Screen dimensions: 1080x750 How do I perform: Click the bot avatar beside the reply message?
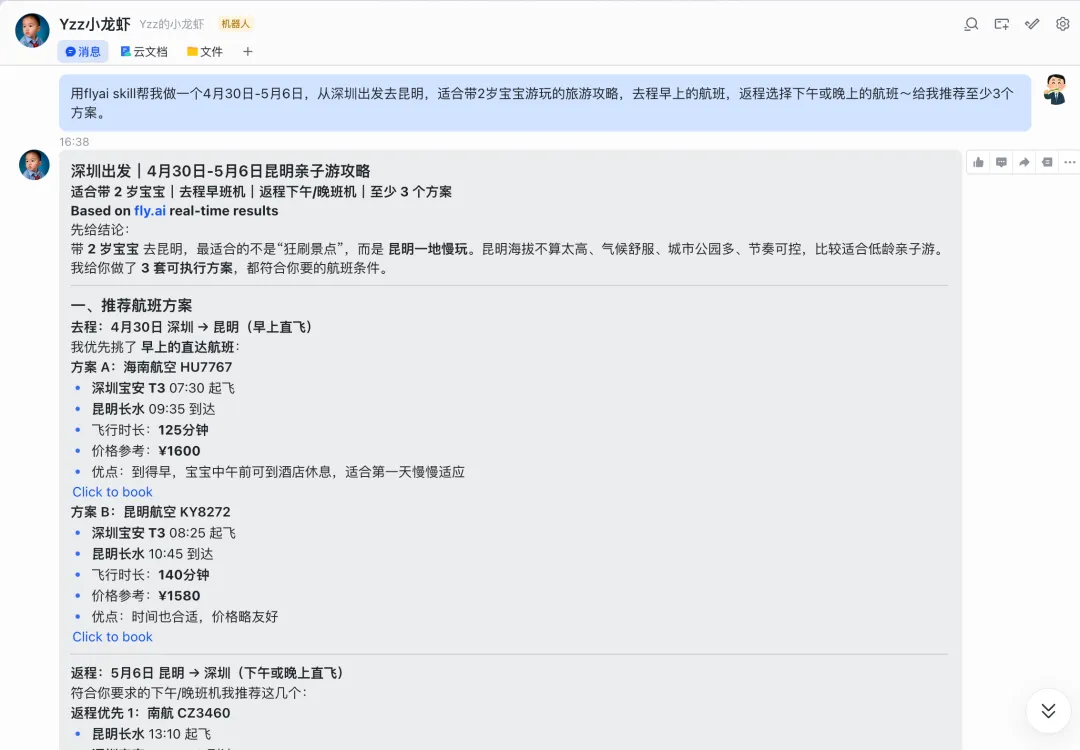(34, 165)
